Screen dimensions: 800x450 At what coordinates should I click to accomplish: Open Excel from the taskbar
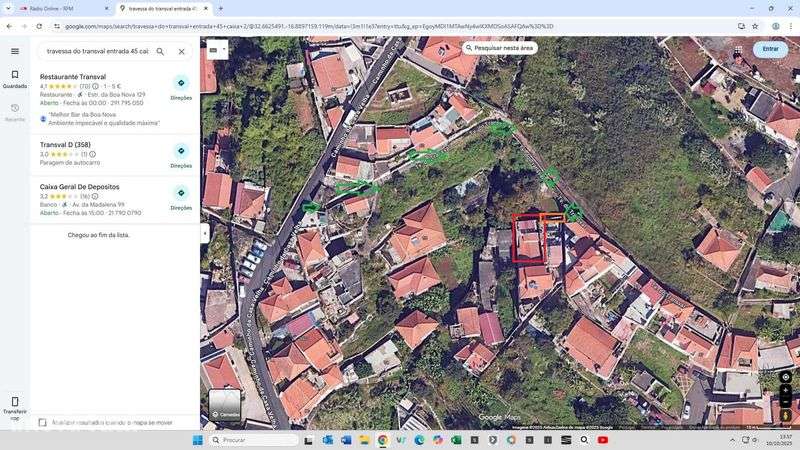[x=456, y=440]
